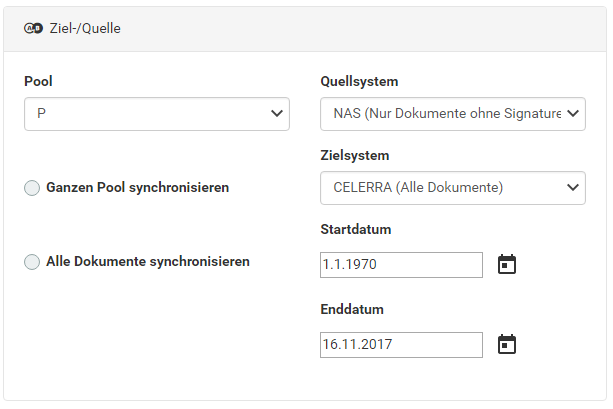Select Ganzen Pool synchronisieren radio button
Viewport: 613px width, 409px height.
tap(32, 188)
